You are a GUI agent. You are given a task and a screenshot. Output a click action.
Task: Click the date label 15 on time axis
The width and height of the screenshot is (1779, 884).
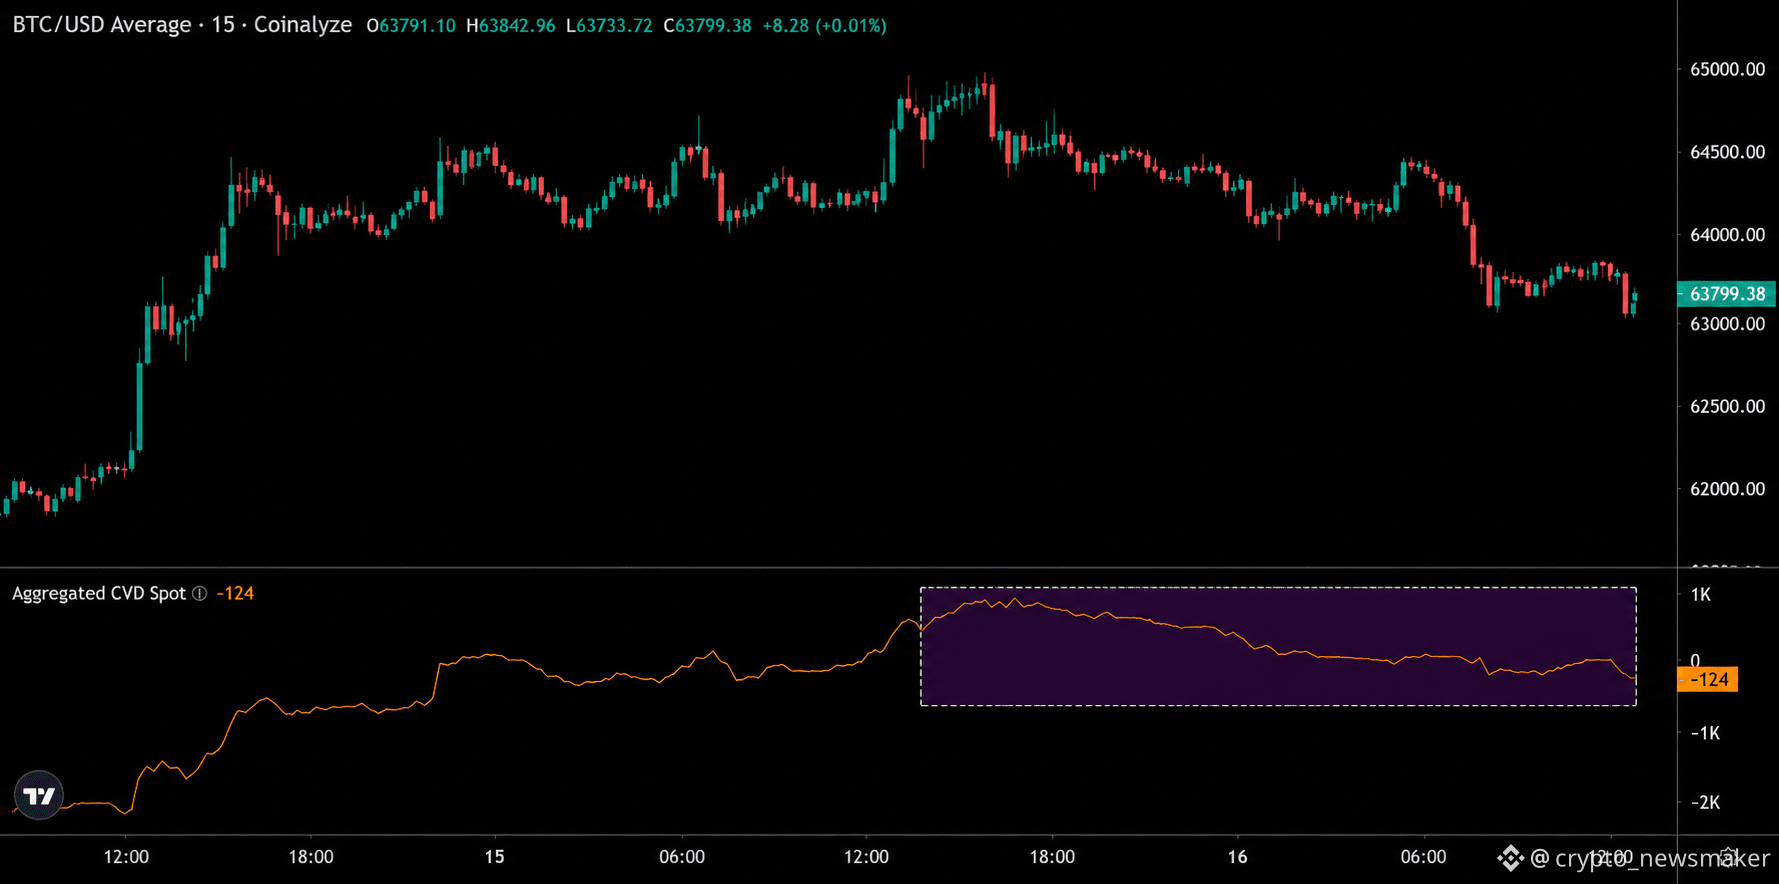[494, 857]
